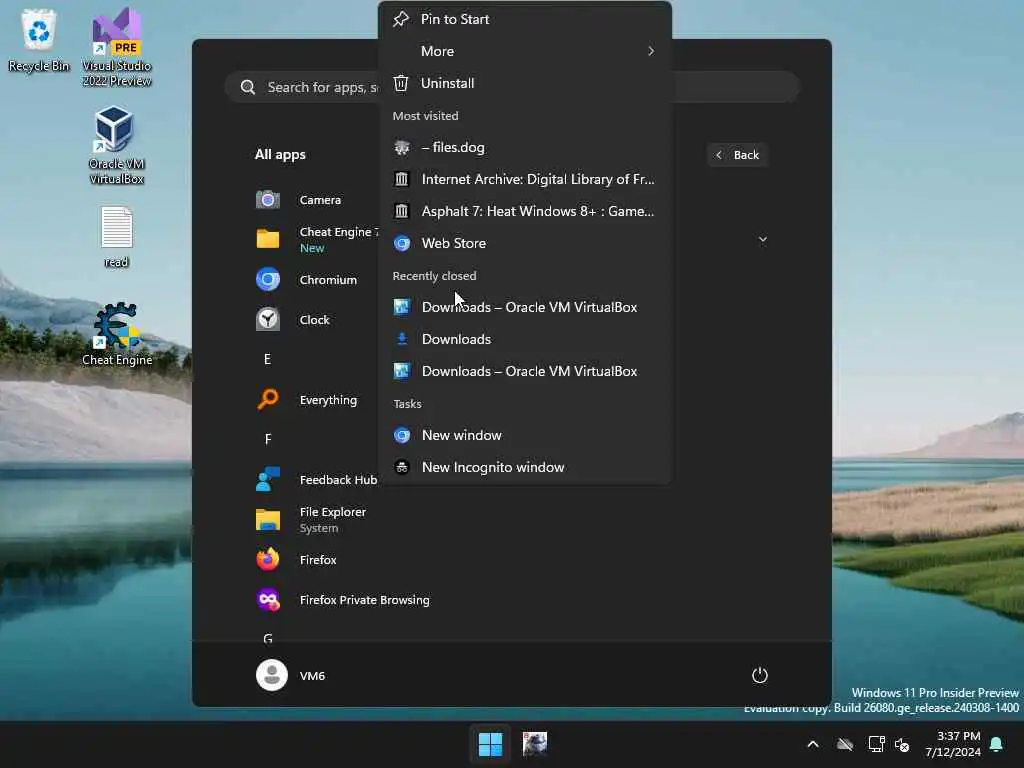1024x768 pixels.
Task: Select New window task
Action: 524,435
